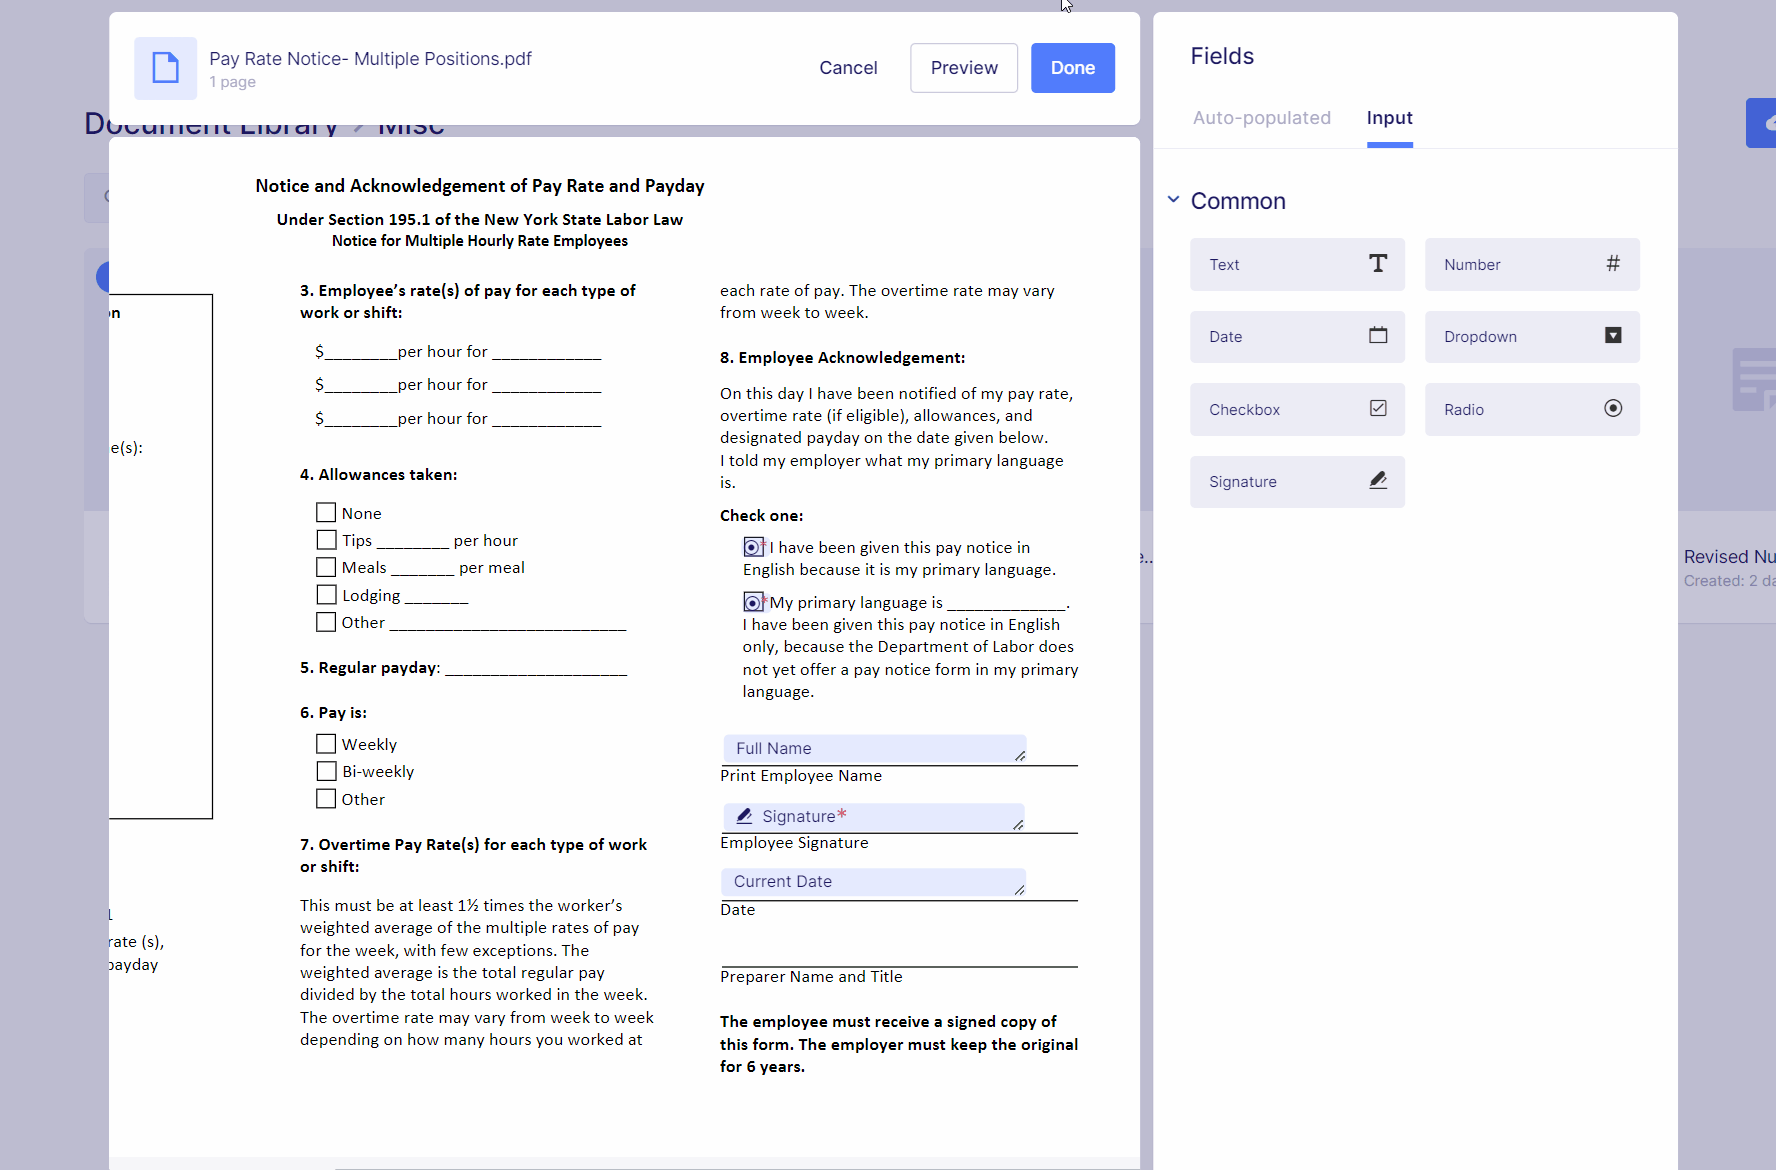Click resize handle of Full Name field
The height and width of the screenshot is (1170, 1776).
1020,756
